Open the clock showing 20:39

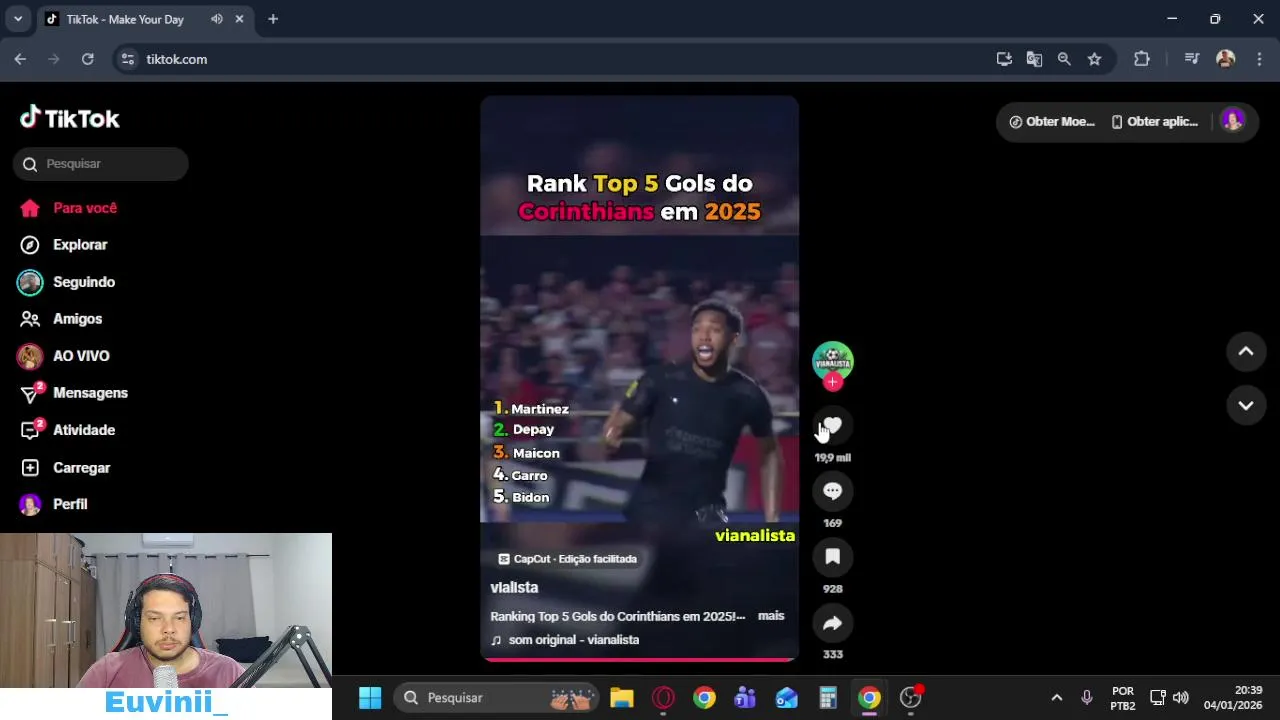tap(1233, 698)
